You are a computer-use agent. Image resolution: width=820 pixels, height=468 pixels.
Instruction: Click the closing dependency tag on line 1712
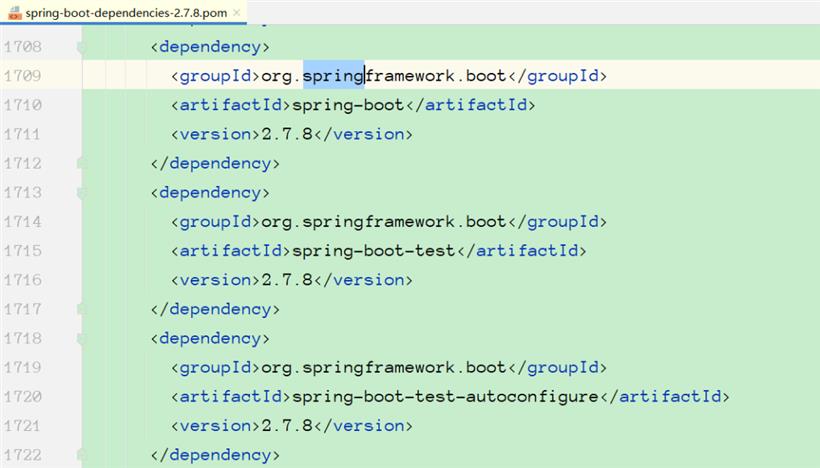click(x=215, y=164)
